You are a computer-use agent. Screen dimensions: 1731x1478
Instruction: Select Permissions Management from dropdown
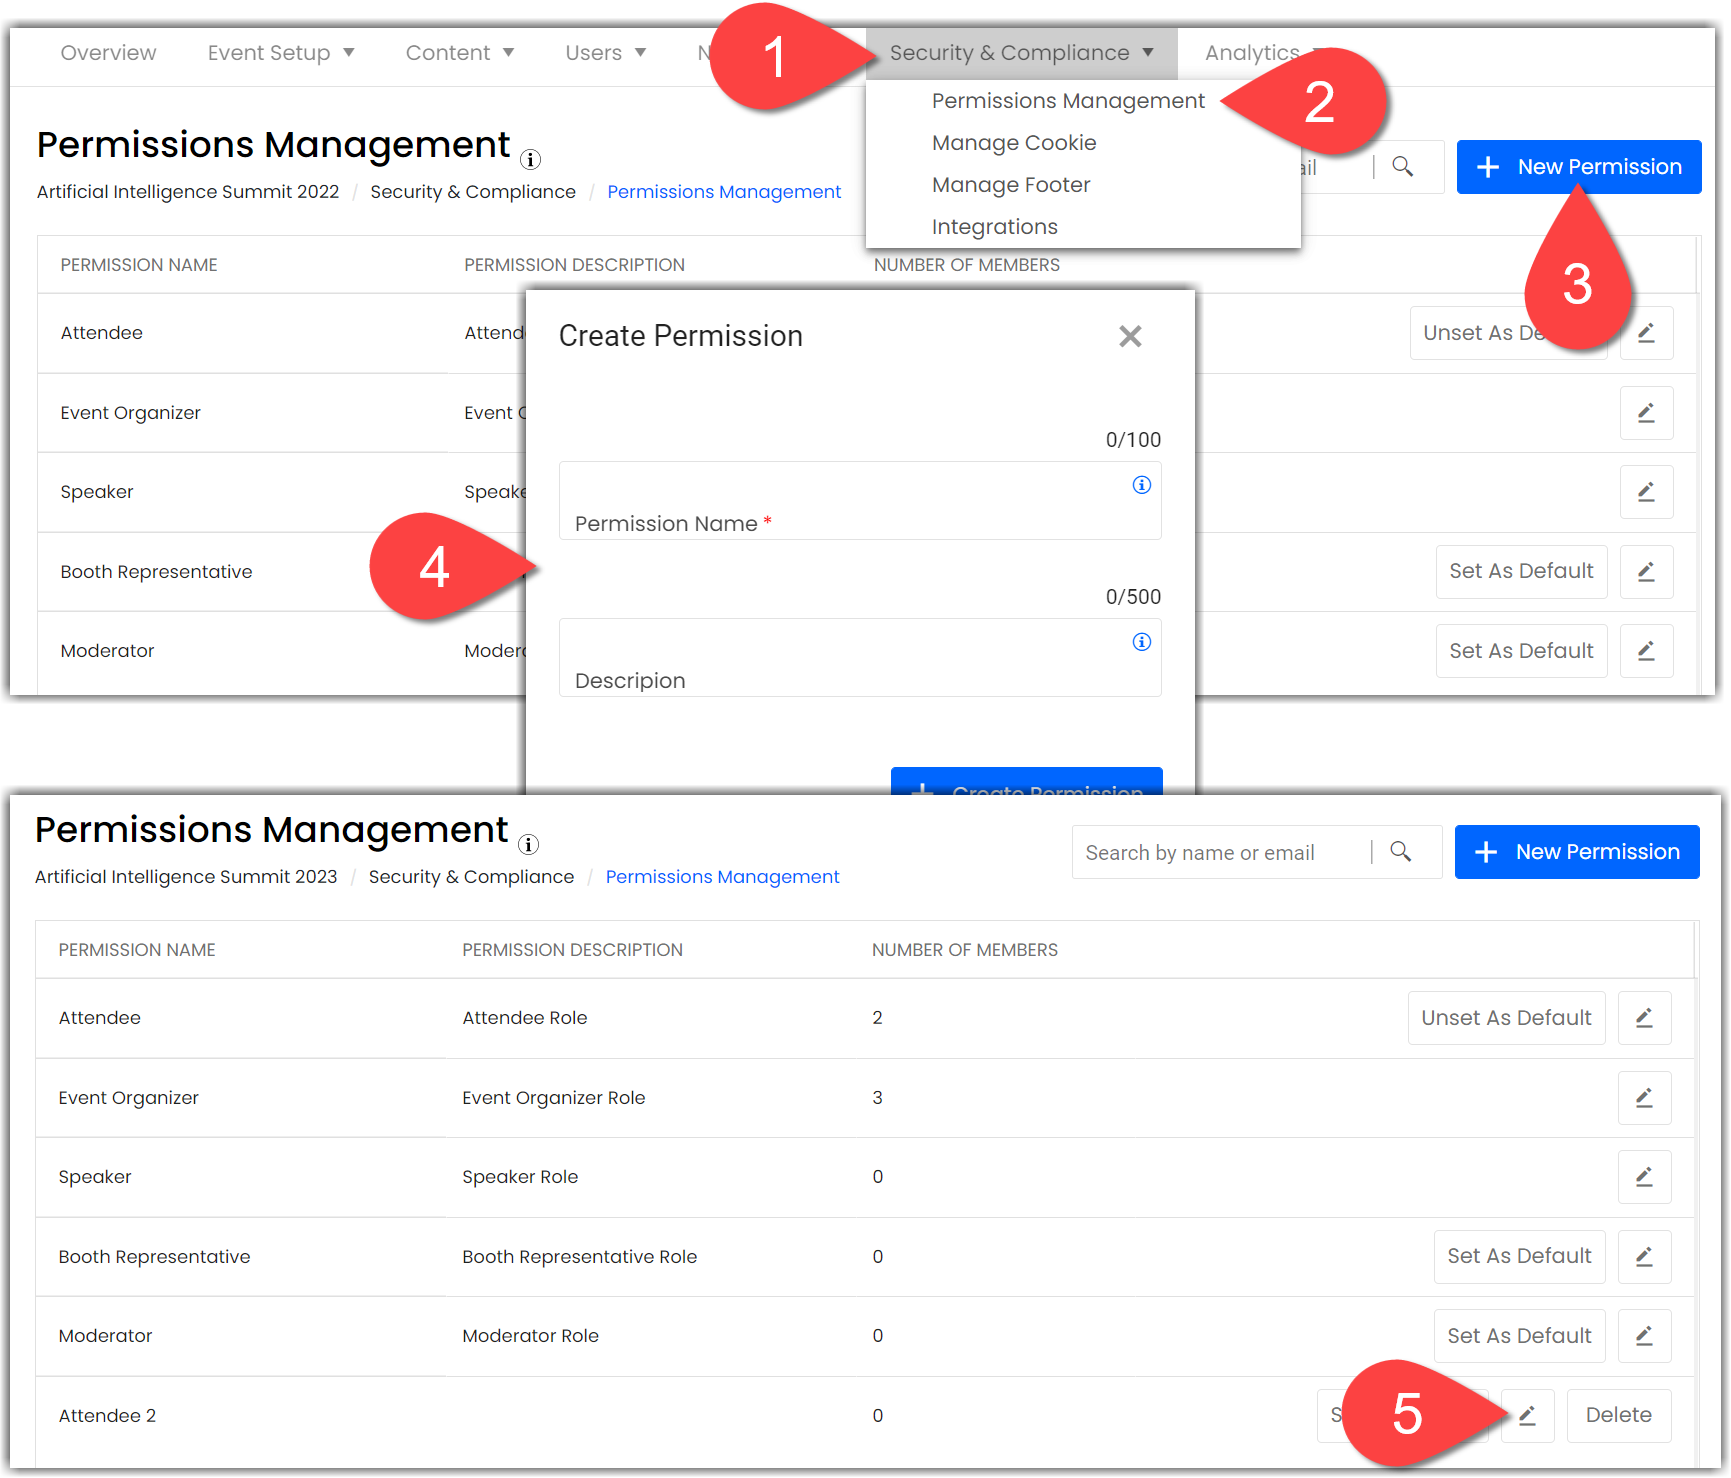click(x=1068, y=101)
